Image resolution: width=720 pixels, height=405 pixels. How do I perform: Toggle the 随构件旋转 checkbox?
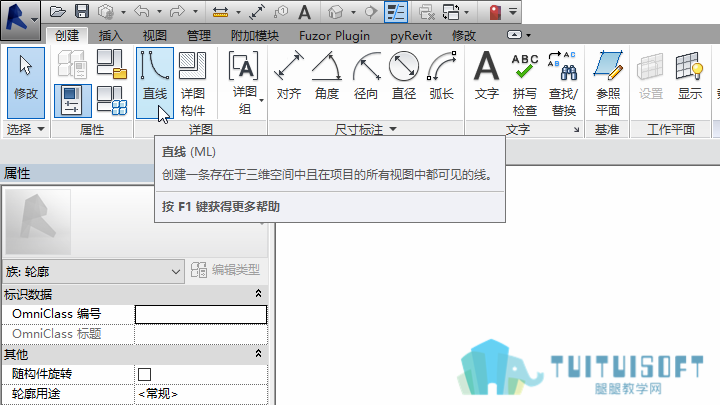145,374
